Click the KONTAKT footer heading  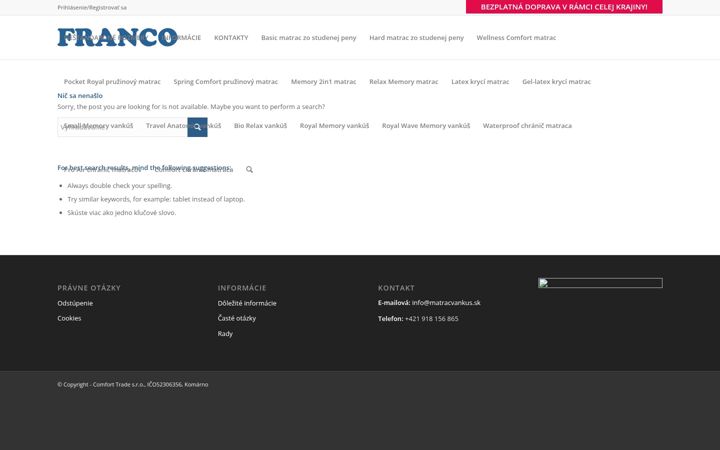click(x=396, y=288)
